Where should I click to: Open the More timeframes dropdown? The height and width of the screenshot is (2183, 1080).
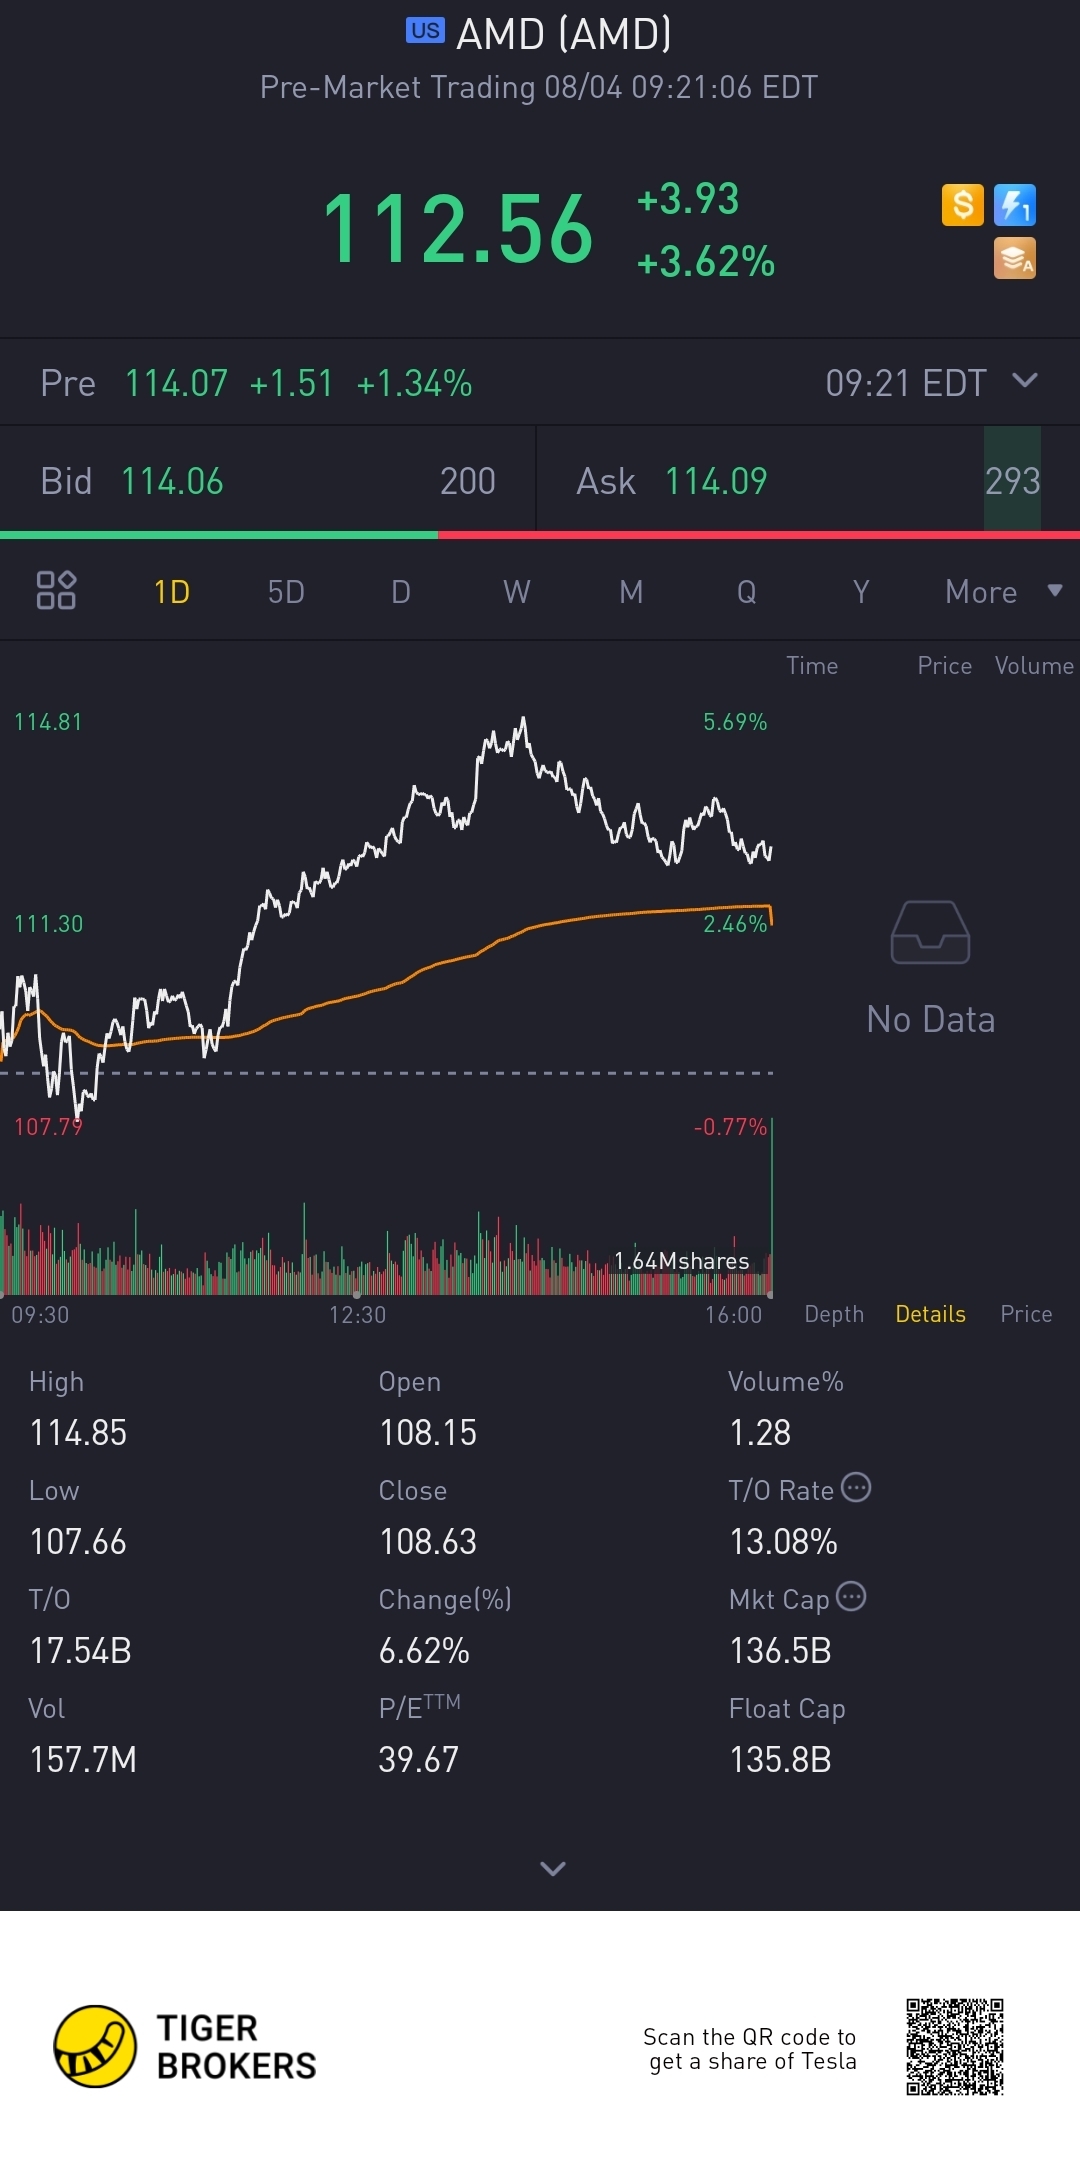point(1002,592)
